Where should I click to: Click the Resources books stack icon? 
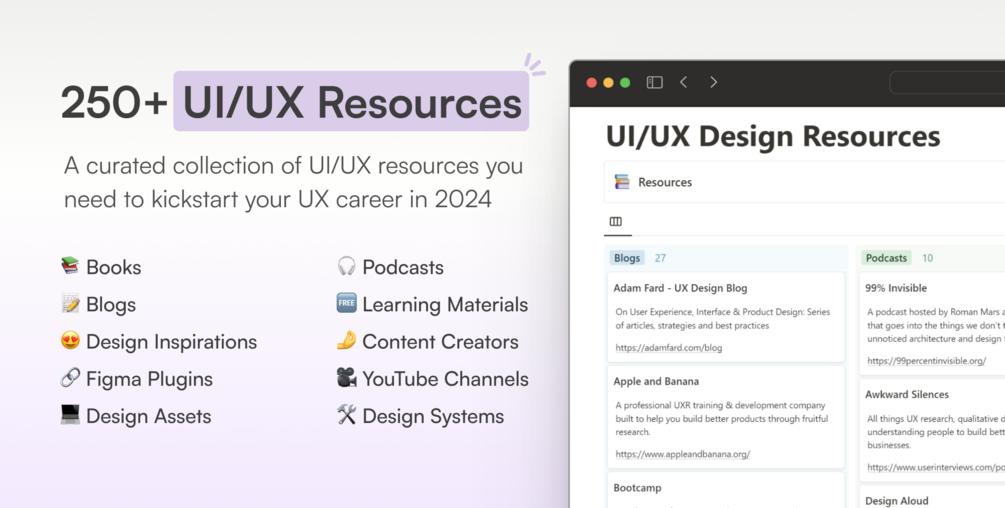(x=622, y=182)
